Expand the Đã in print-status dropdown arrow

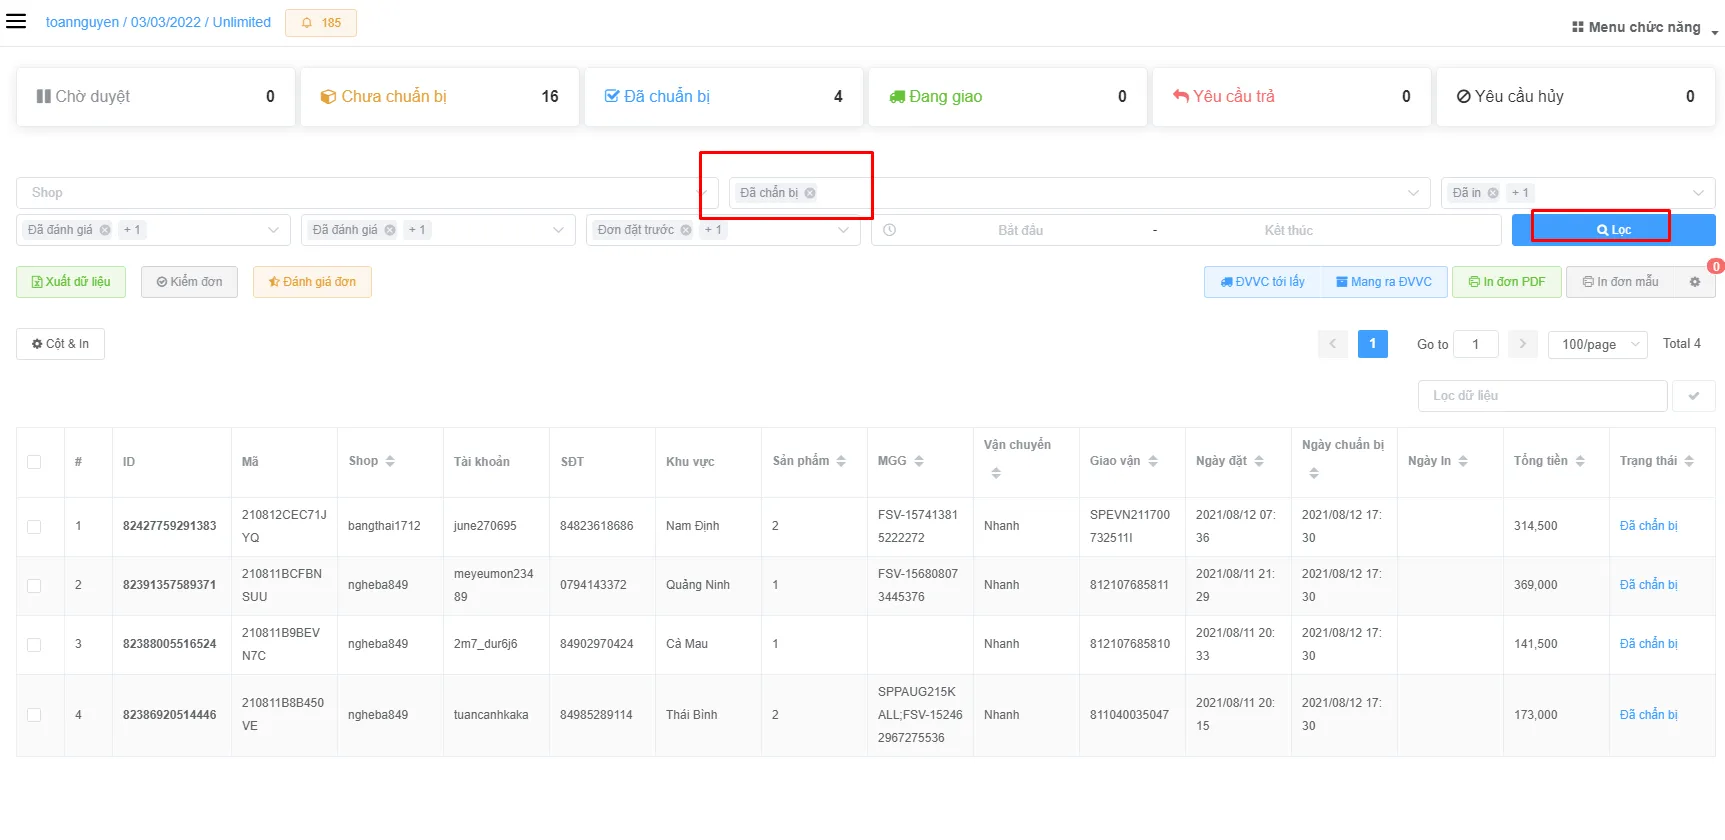pyautogui.click(x=1698, y=193)
